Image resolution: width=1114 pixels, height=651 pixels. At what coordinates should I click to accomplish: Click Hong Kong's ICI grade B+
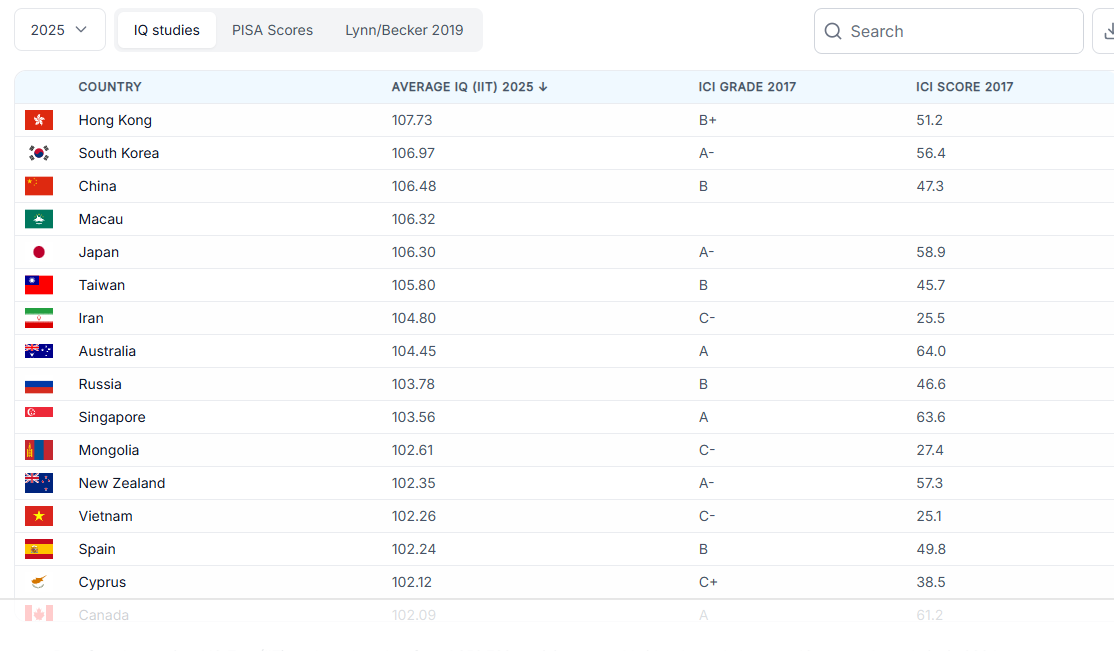[x=708, y=120]
